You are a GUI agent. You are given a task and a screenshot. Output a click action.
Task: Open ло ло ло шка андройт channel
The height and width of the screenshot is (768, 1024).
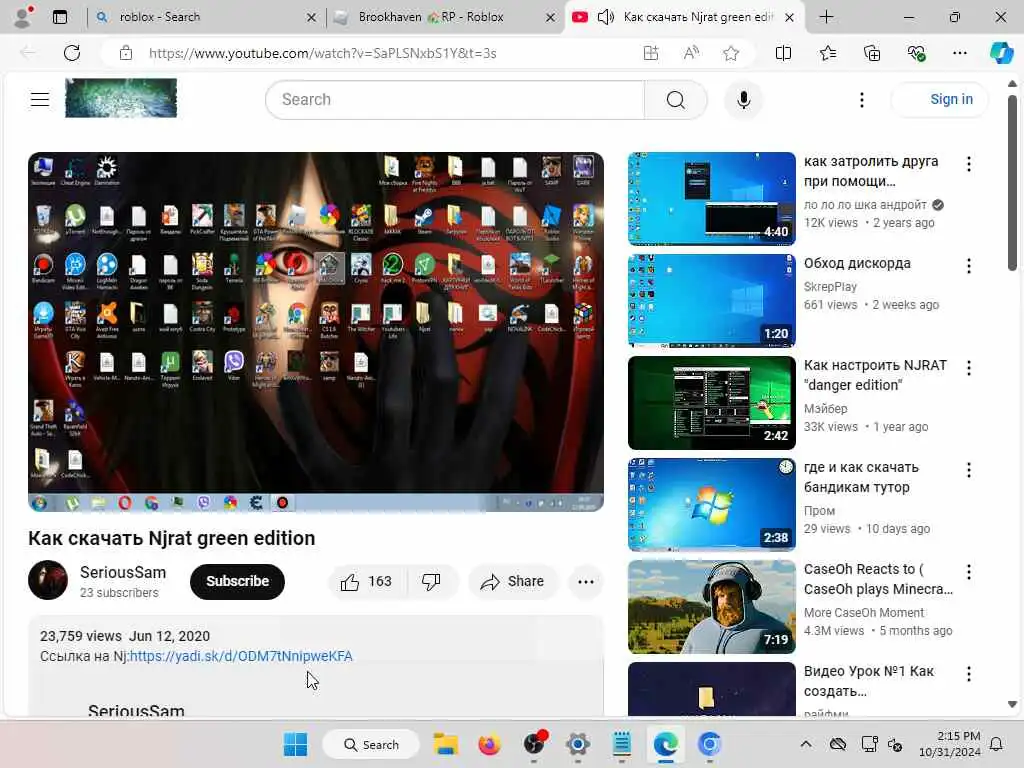click(x=865, y=204)
